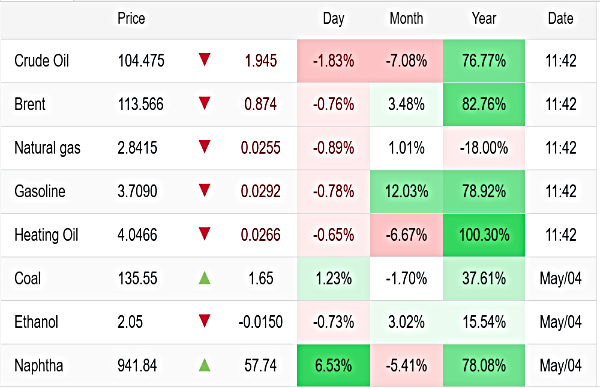
Task: Click Coal day change 1.23%
Action: 333,278
